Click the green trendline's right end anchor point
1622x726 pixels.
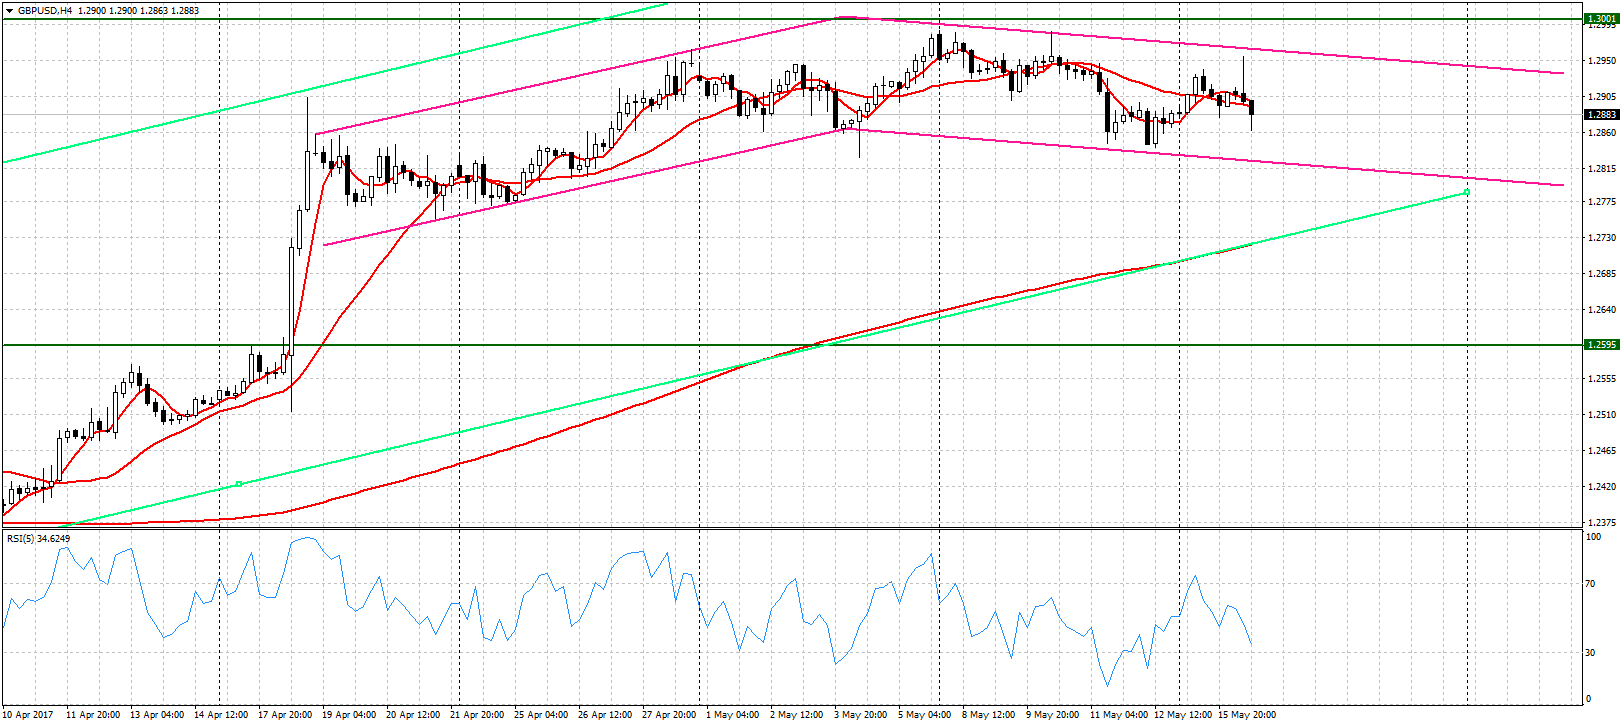[1467, 192]
